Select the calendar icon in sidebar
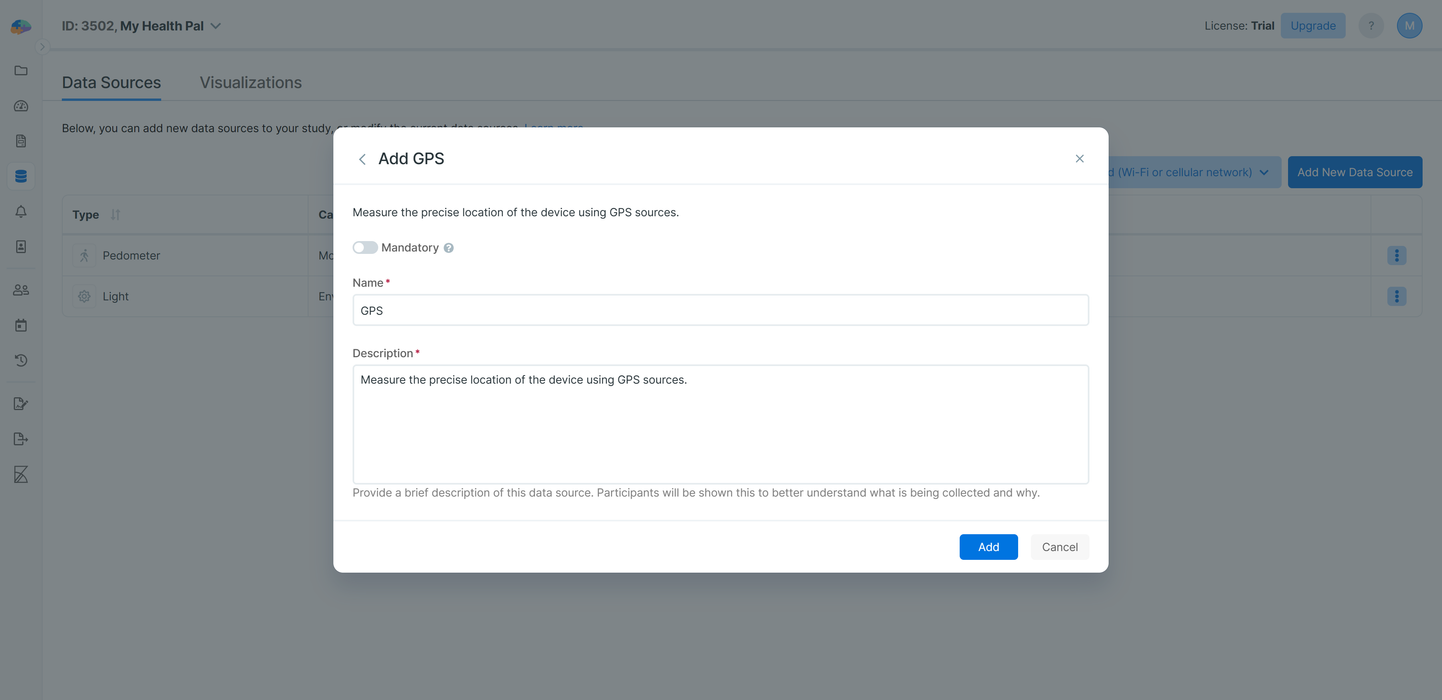Viewport: 1442px width, 700px height. point(20,324)
